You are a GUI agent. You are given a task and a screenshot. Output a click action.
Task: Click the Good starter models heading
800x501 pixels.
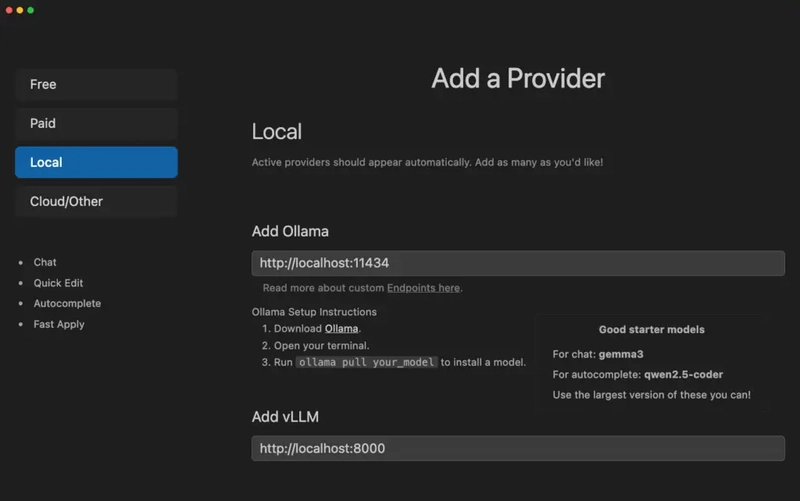pyautogui.click(x=652, y=330)
